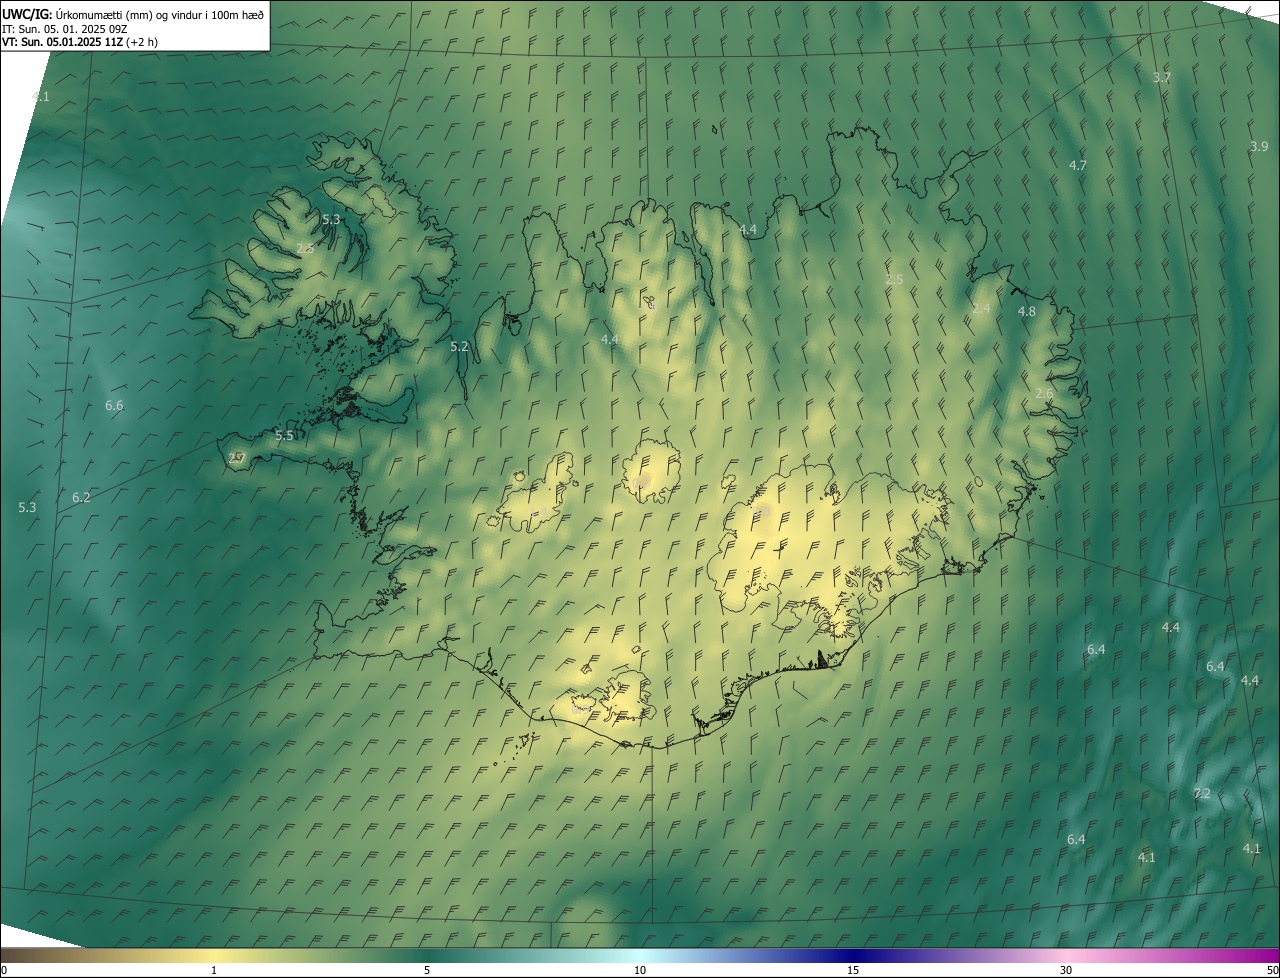The image size is (1280, 978).
Task: Click the color scale tick label "30"
Action: point(1066,971)
